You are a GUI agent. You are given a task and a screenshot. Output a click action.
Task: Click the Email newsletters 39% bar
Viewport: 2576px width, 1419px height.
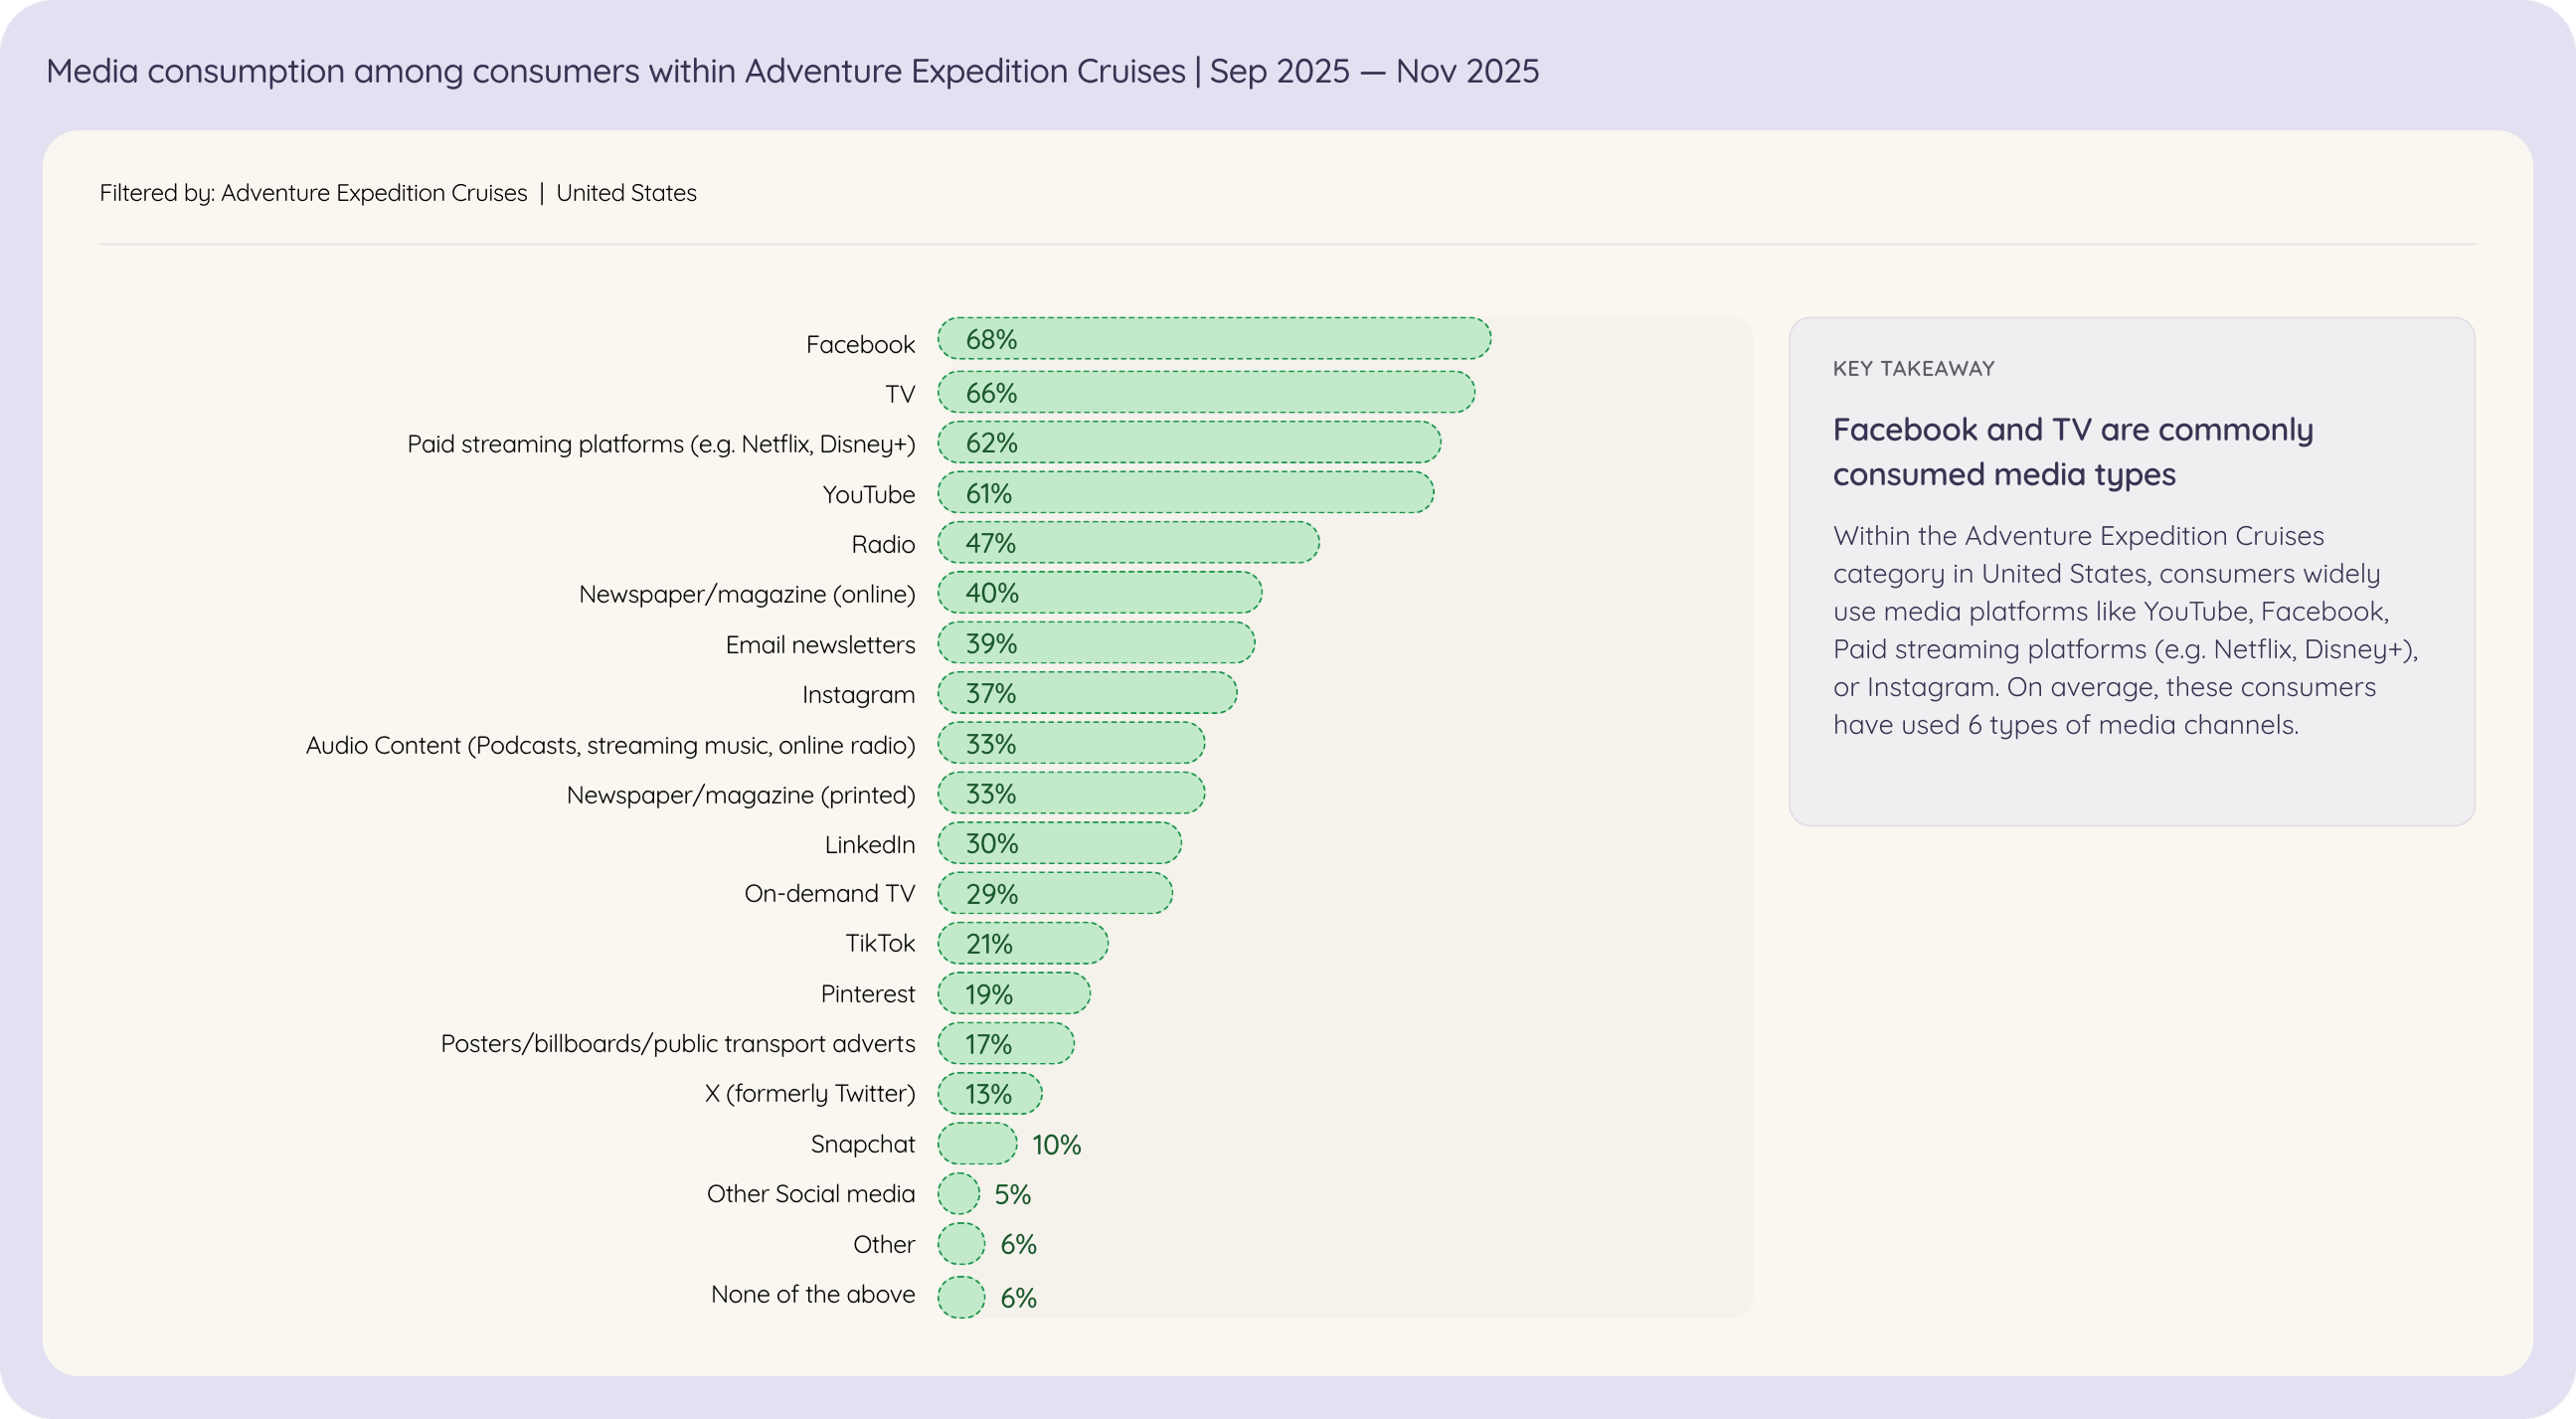coord(1095,643)
